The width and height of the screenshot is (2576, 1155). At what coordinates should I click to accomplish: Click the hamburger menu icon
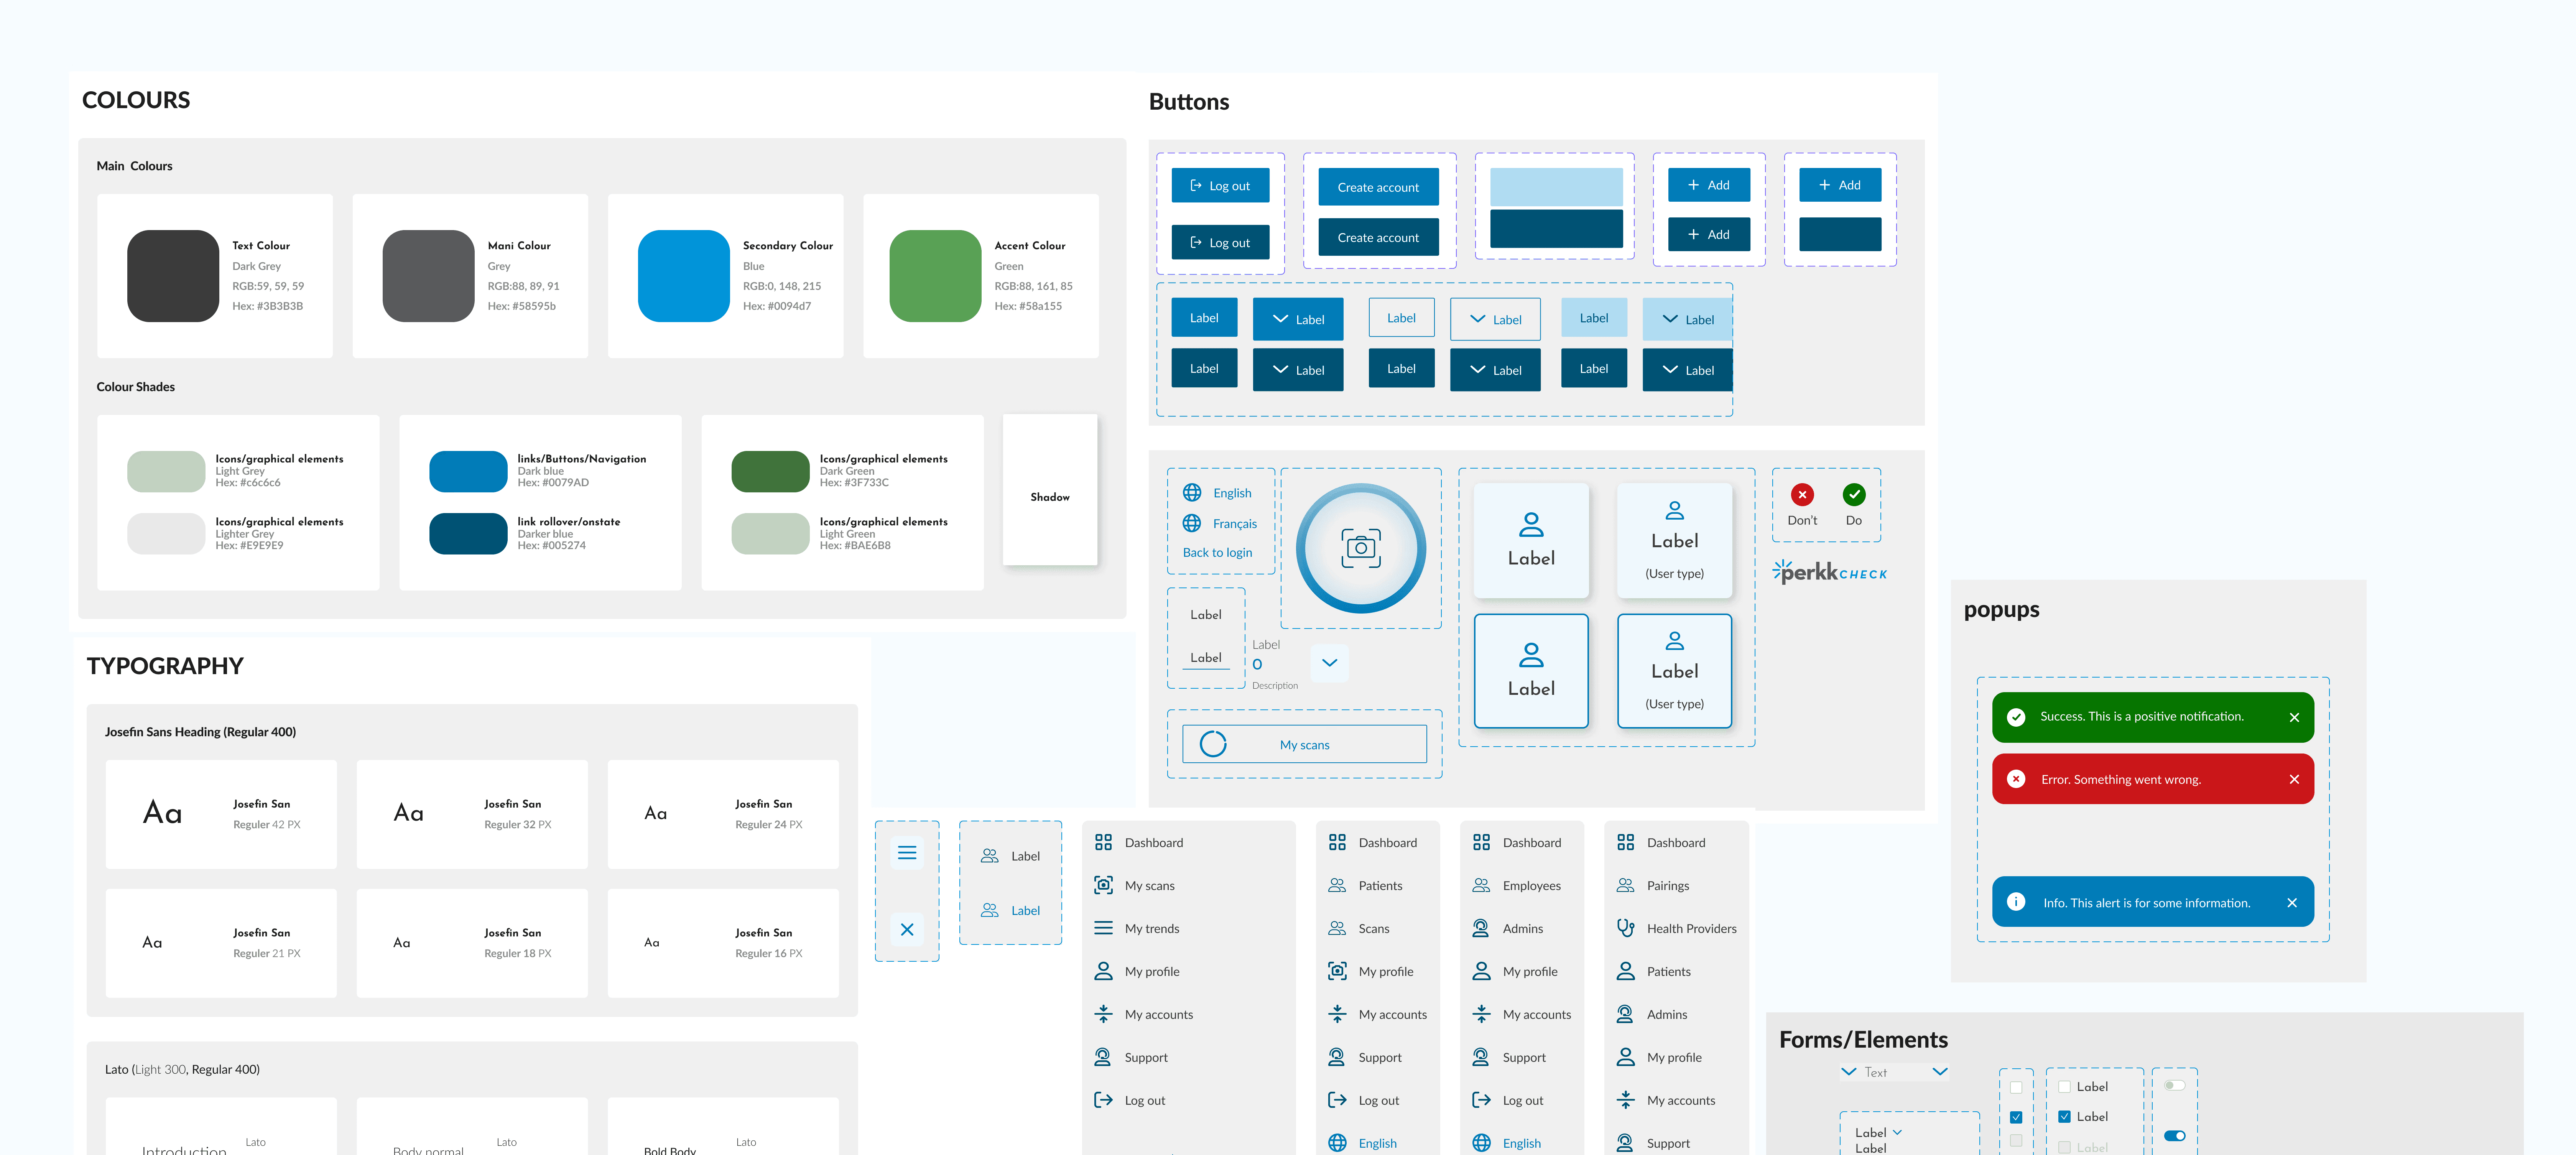click(x=907, y=853)
